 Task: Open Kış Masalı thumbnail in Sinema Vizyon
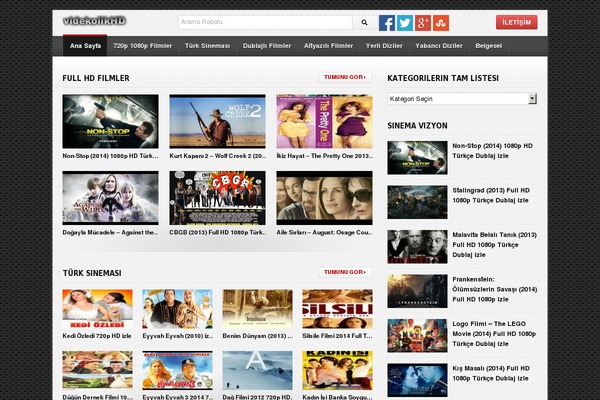coord(417,380)
